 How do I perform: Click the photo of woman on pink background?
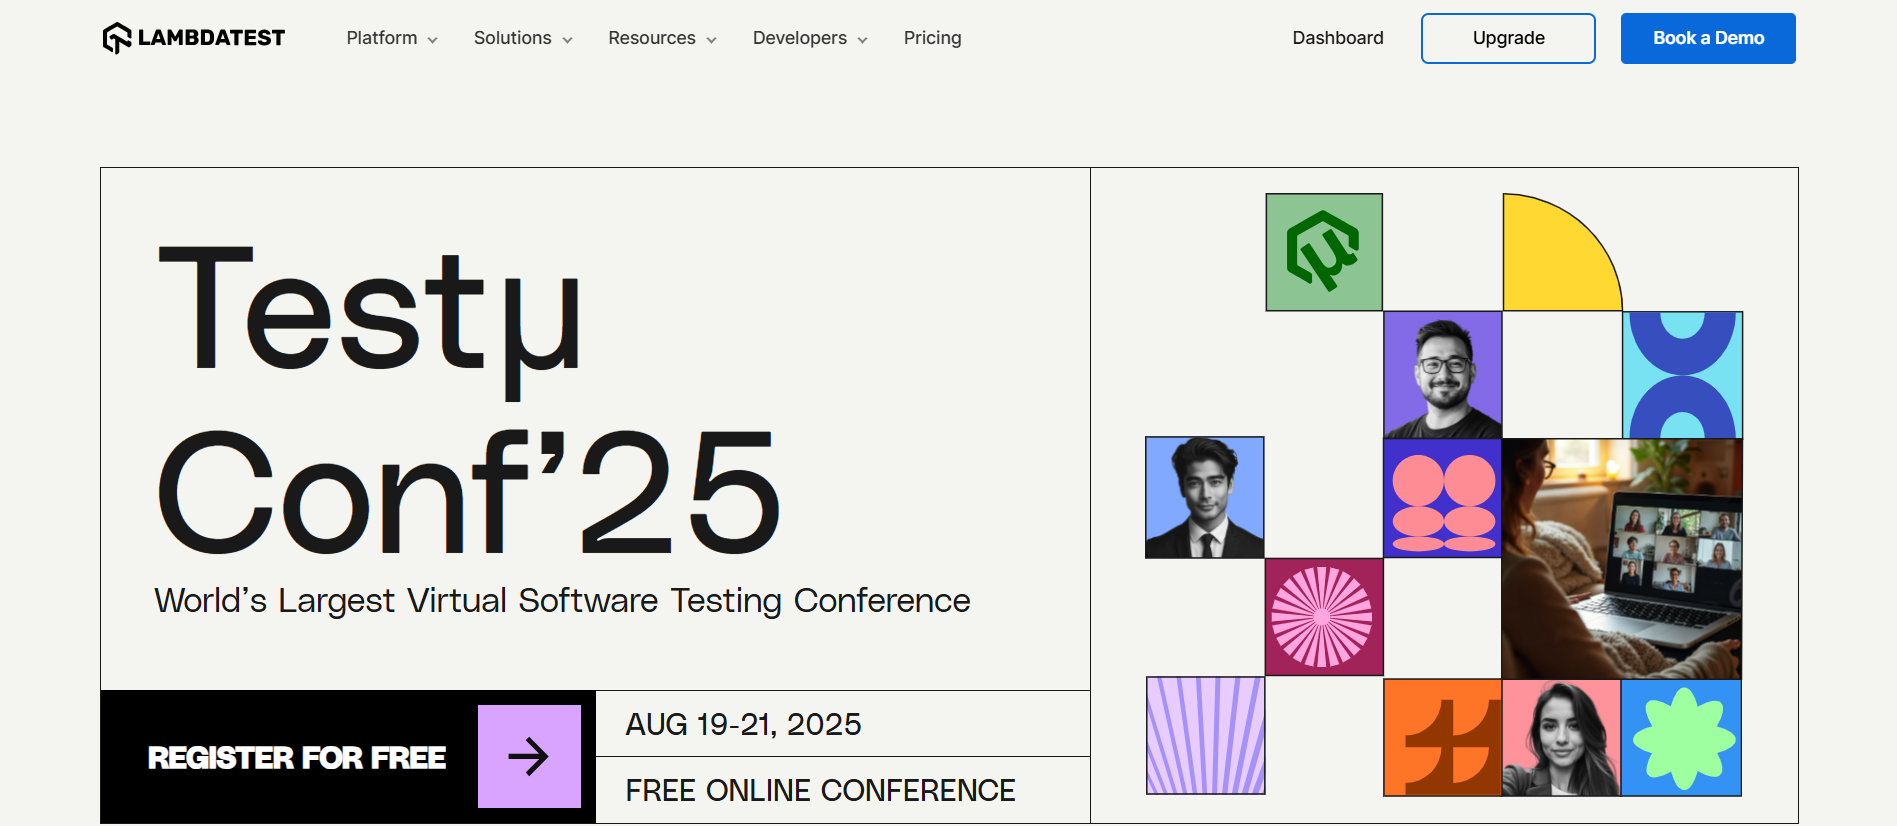1561,738
